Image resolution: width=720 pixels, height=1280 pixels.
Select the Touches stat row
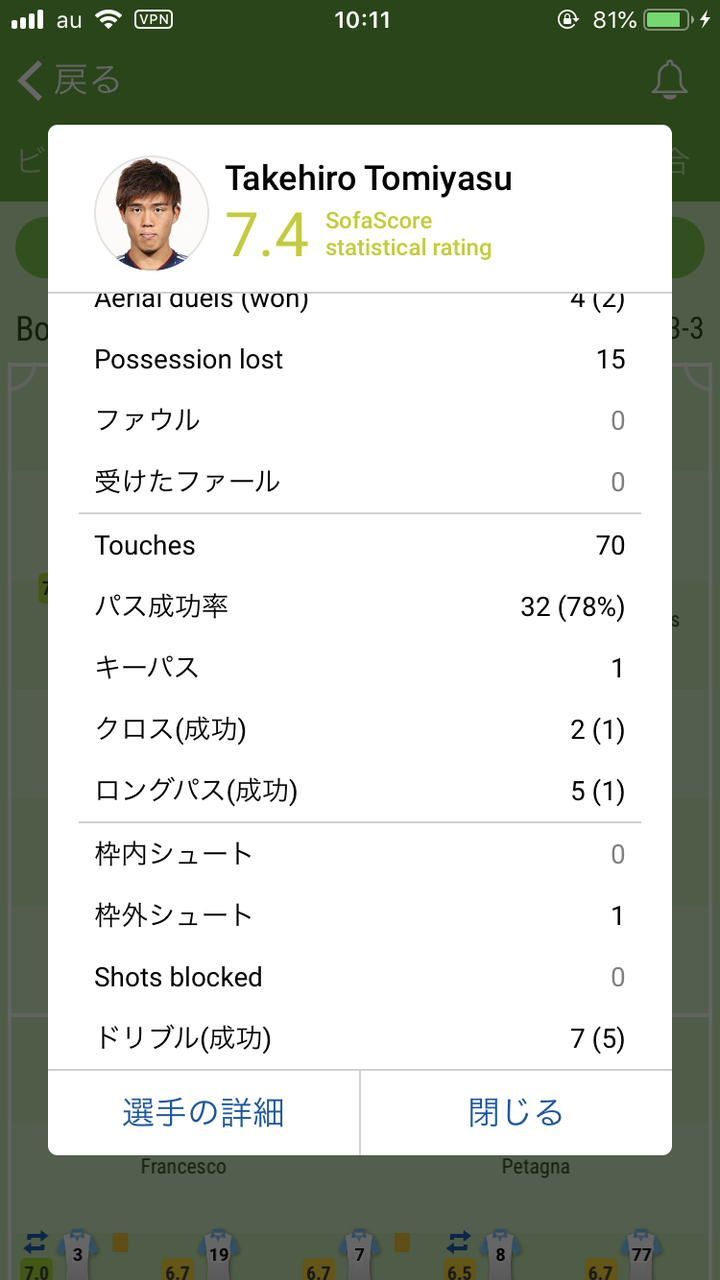(x=360, y=545)
